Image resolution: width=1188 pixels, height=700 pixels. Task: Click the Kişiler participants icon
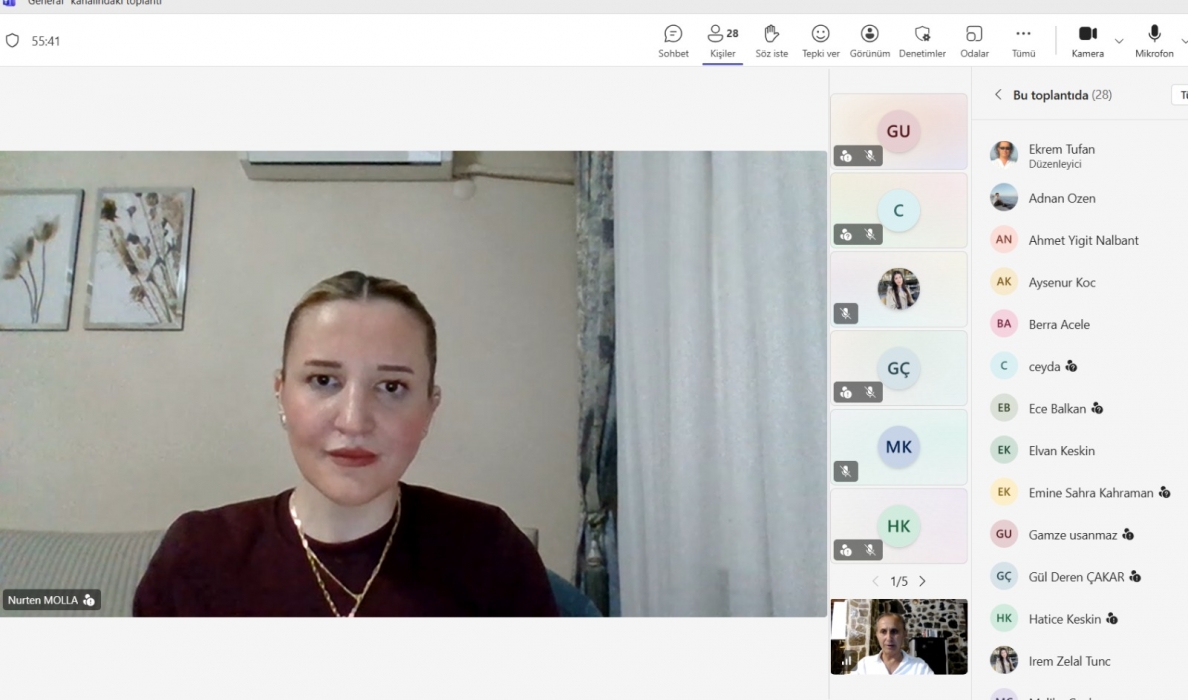pyautogui.click(x=722, y=40)
